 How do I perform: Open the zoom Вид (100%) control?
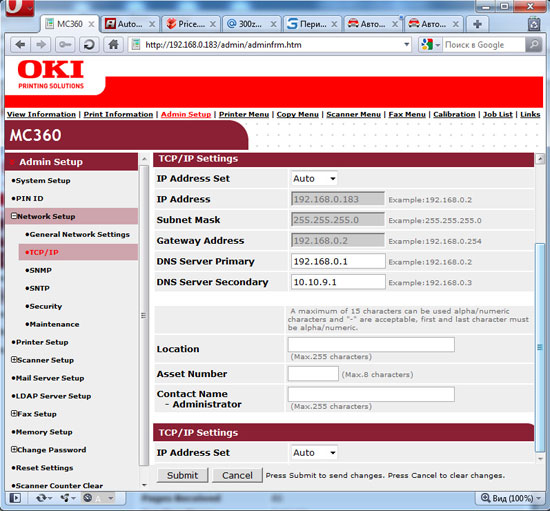(x=510, y=498)
